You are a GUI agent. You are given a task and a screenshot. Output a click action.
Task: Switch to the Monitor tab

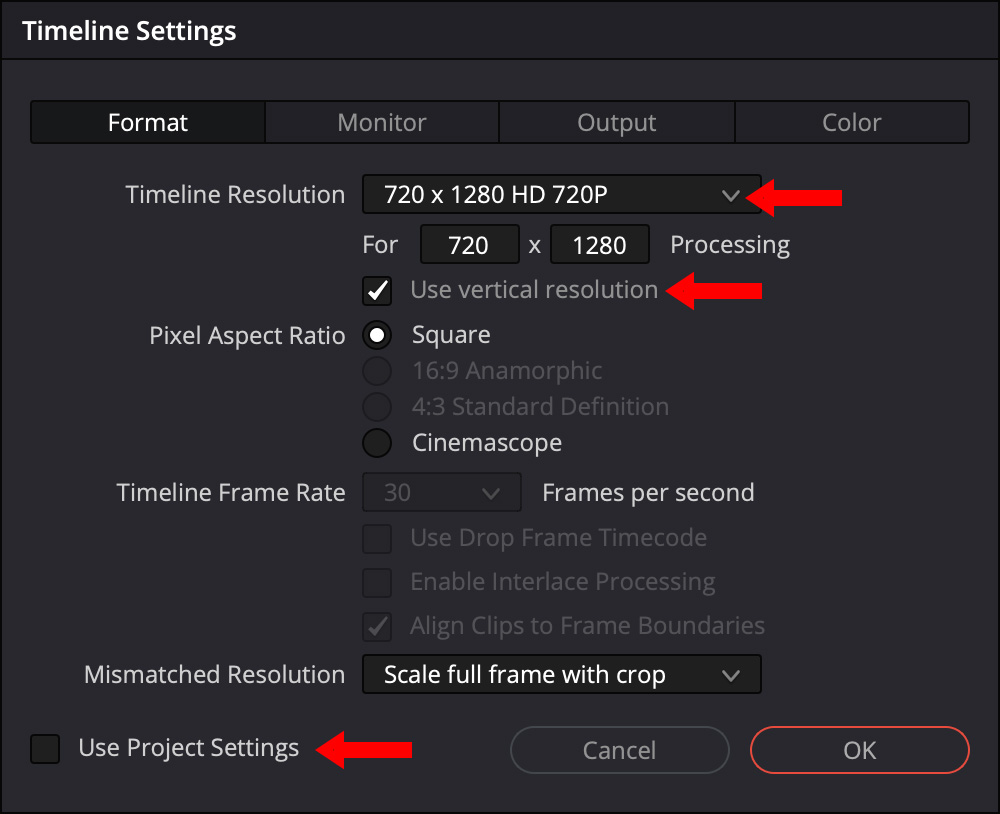point(381,122)
